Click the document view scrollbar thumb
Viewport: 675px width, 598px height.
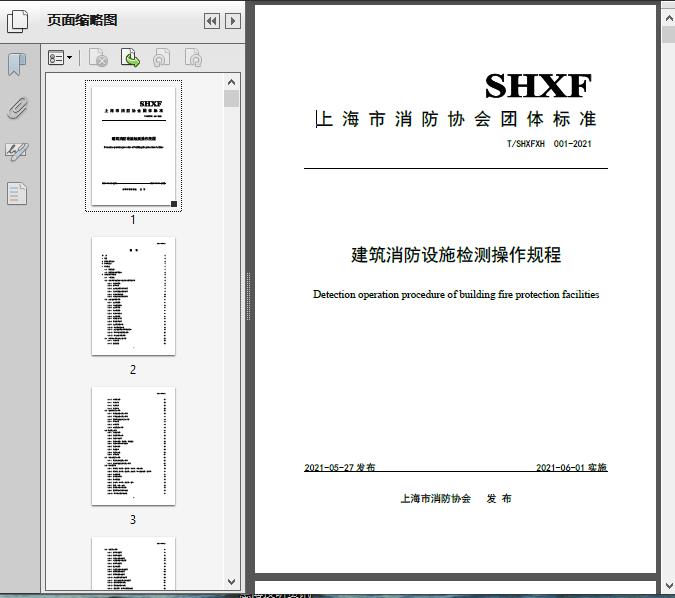[669, 34]
